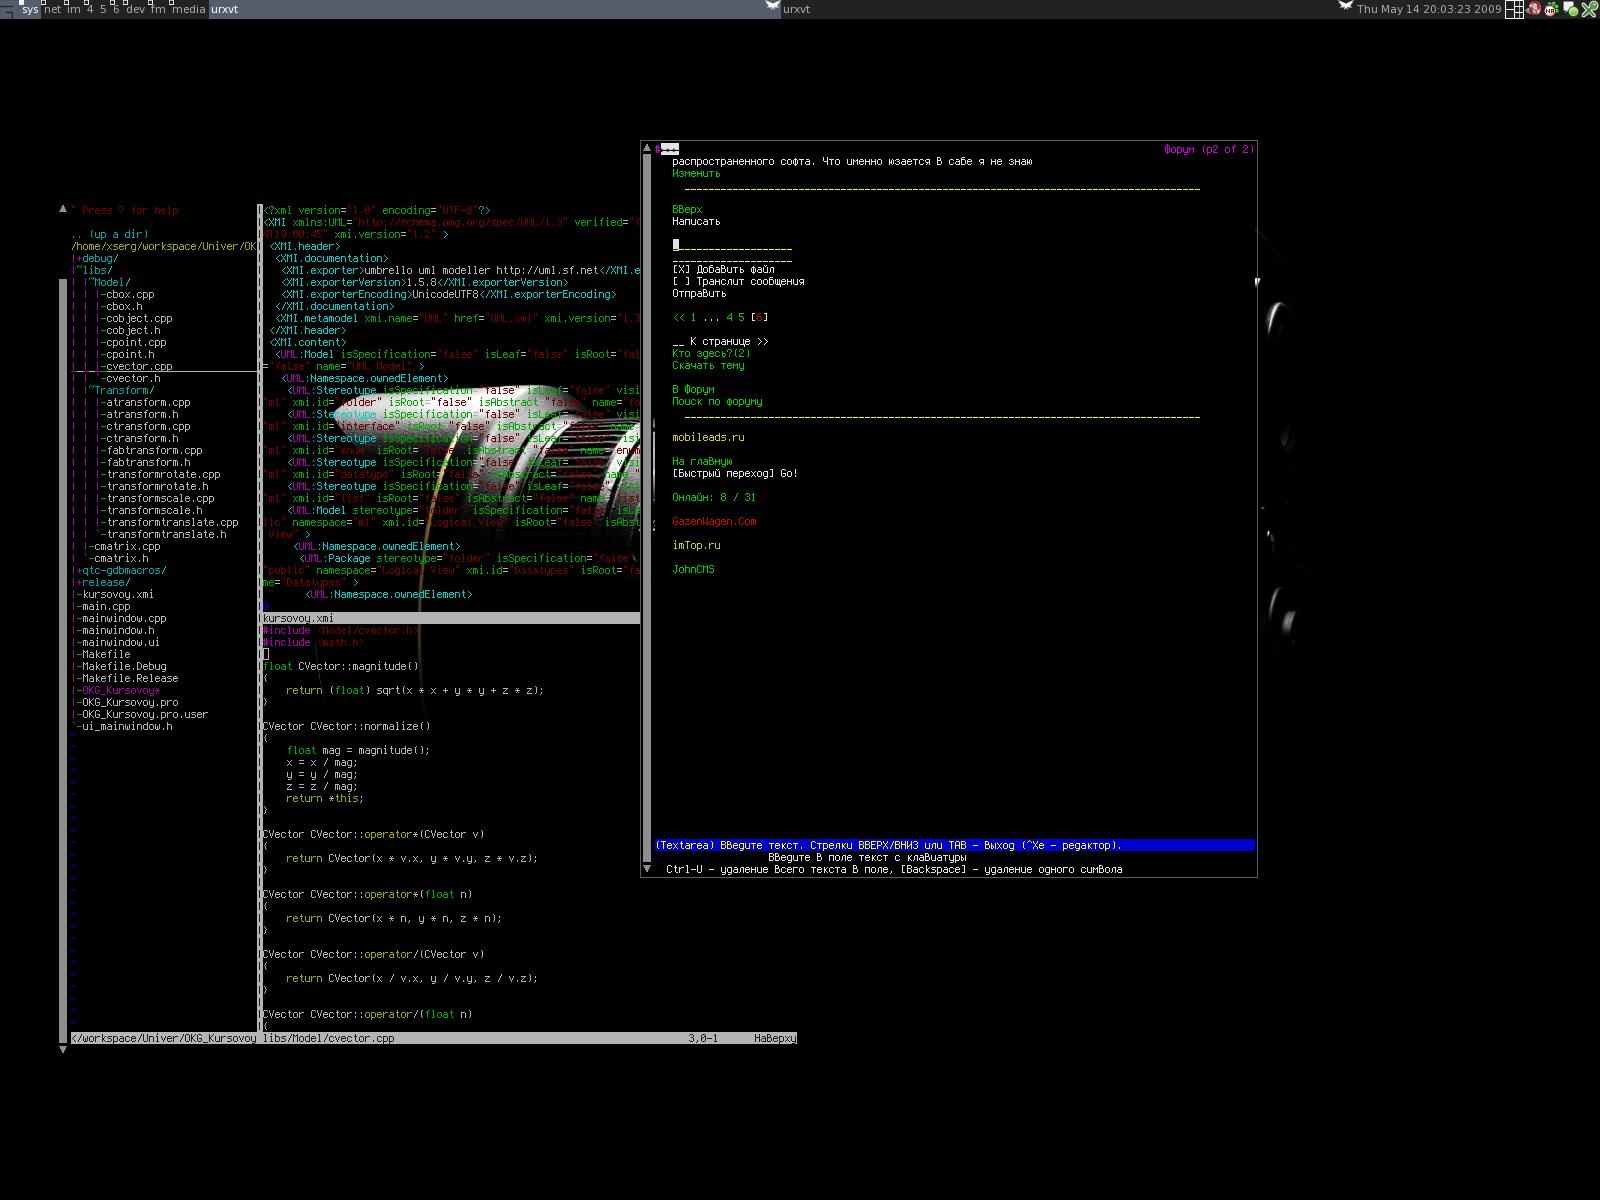Click the NR tray icon with green paw
This screenshot has width=1600, height=1200.
1551,9
